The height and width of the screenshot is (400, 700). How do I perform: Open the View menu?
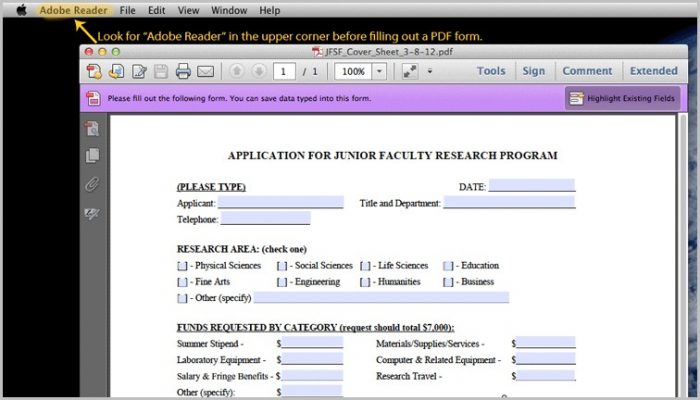point(188,10)
